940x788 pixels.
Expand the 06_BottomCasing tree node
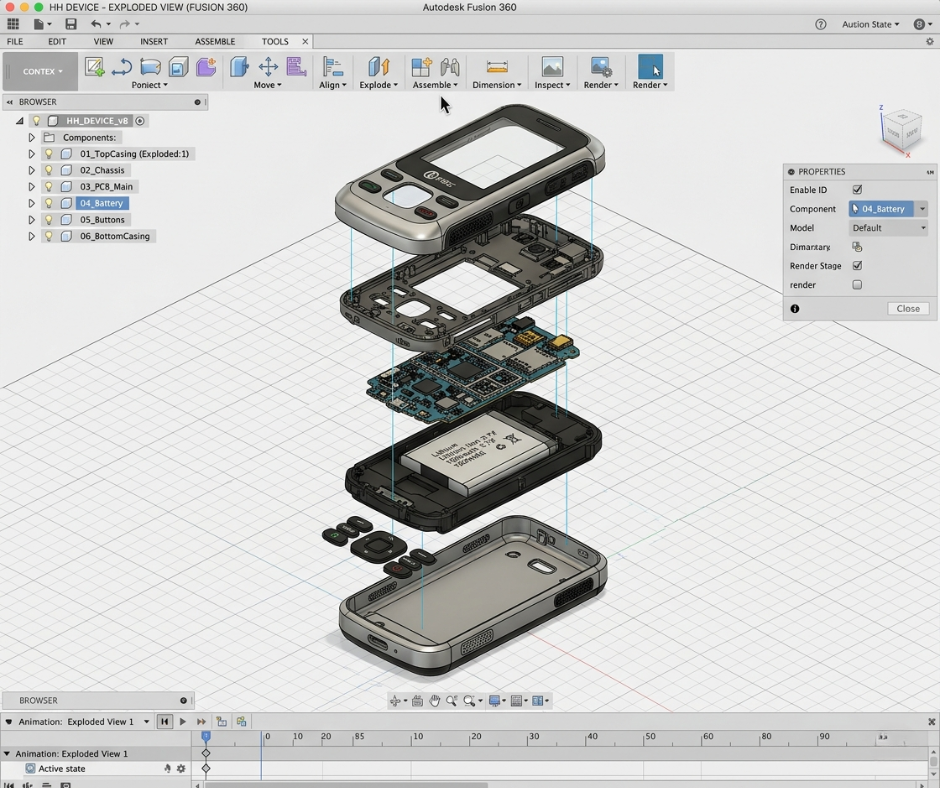32,236
